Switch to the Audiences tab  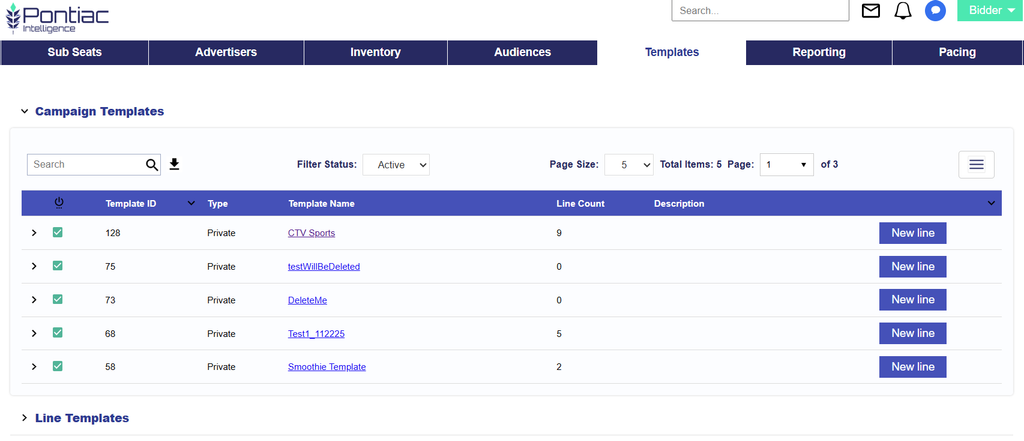coord(522,52)
